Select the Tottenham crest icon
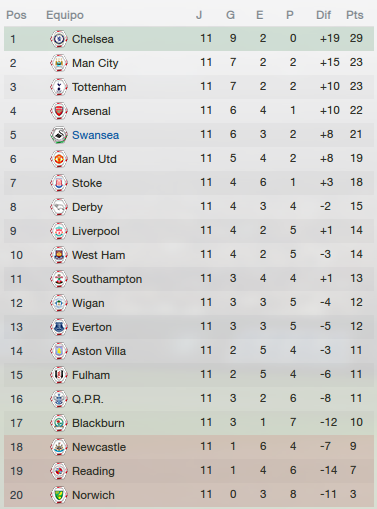This screenshot has width=377, height=509. 59,87
